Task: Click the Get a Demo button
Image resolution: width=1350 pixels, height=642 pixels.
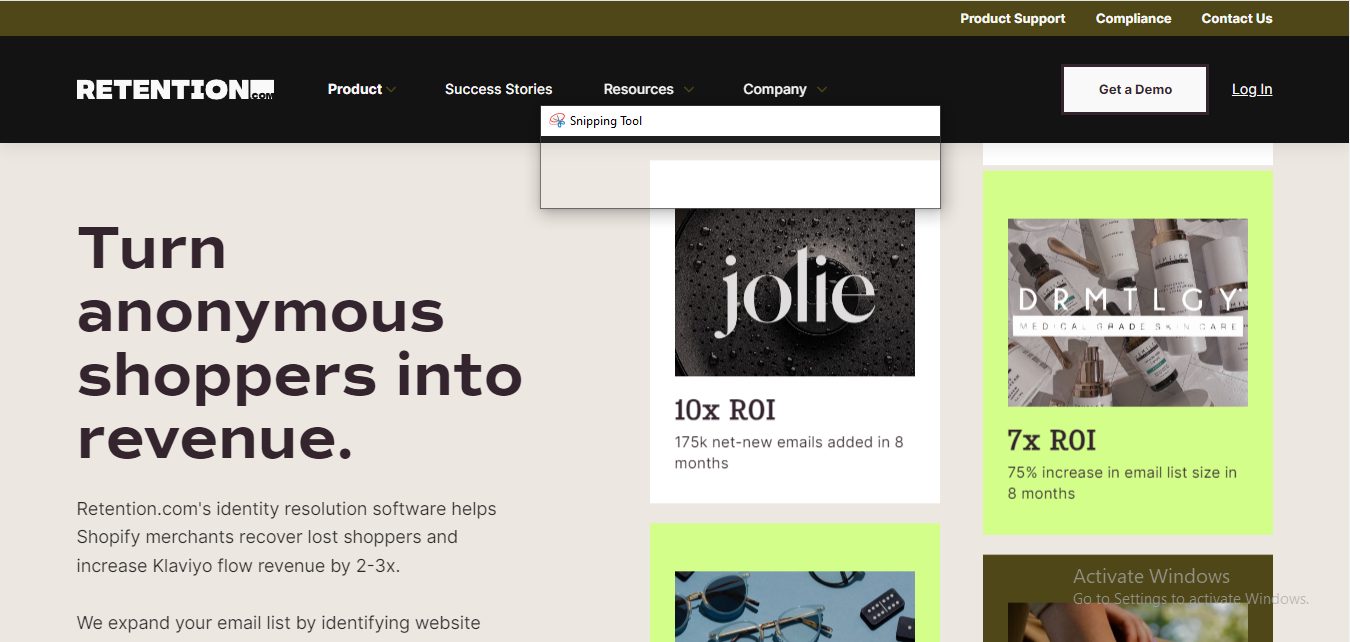Action: click(x=1135, y=89)
